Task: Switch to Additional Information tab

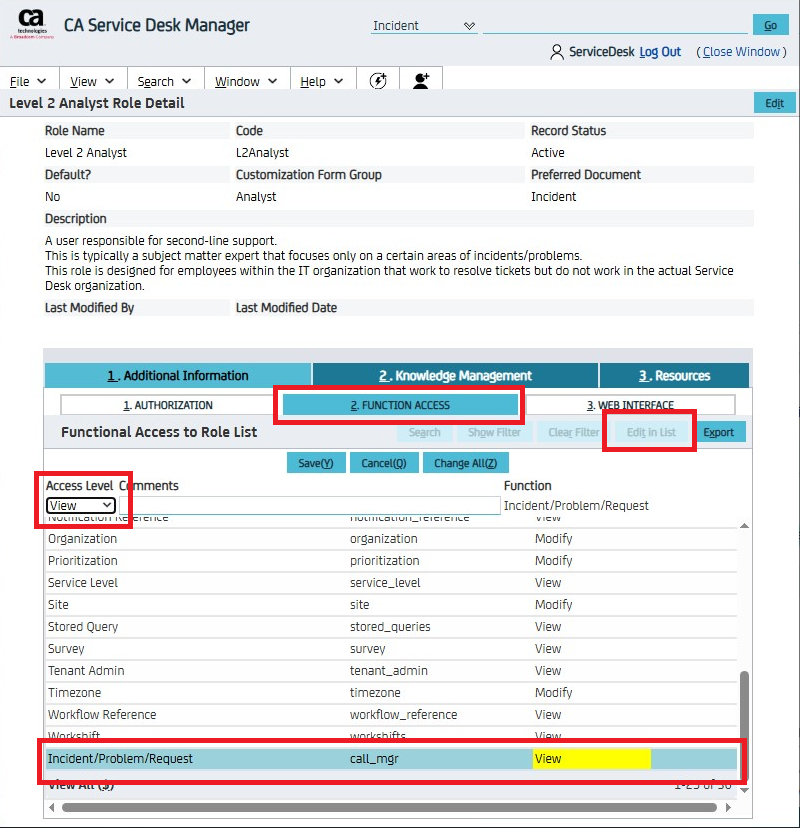Action: click(x=178, y=375)
